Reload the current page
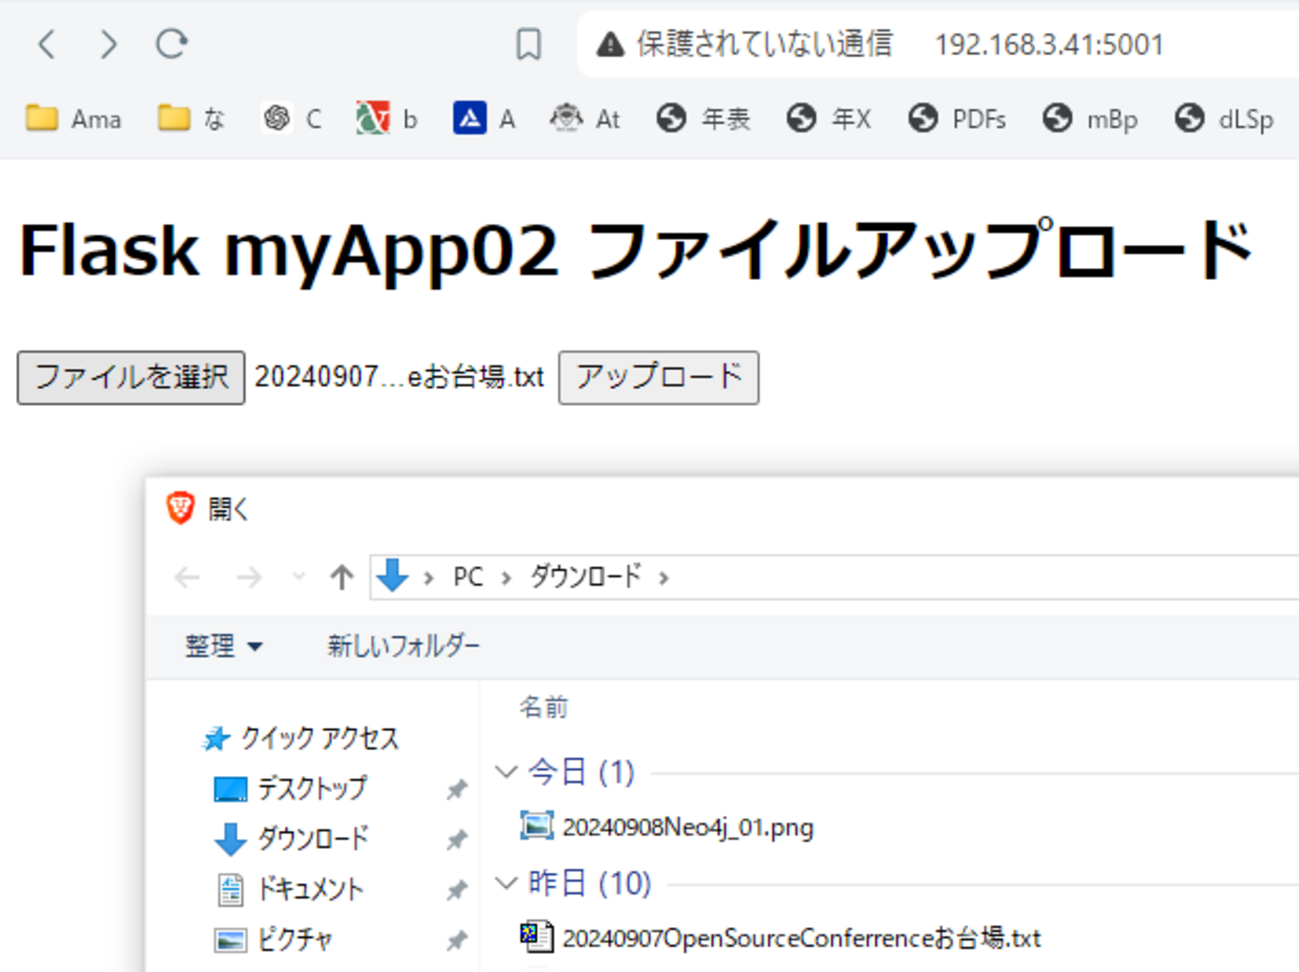Screen dimensions: 1299x972 point(172,44)
